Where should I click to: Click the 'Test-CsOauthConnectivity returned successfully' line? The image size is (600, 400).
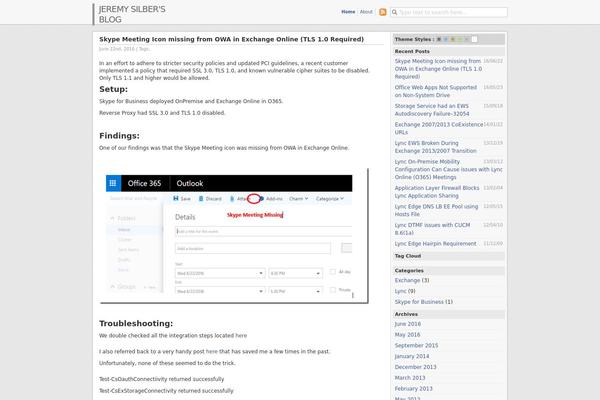pyautogui.click(x=161, y=379)
